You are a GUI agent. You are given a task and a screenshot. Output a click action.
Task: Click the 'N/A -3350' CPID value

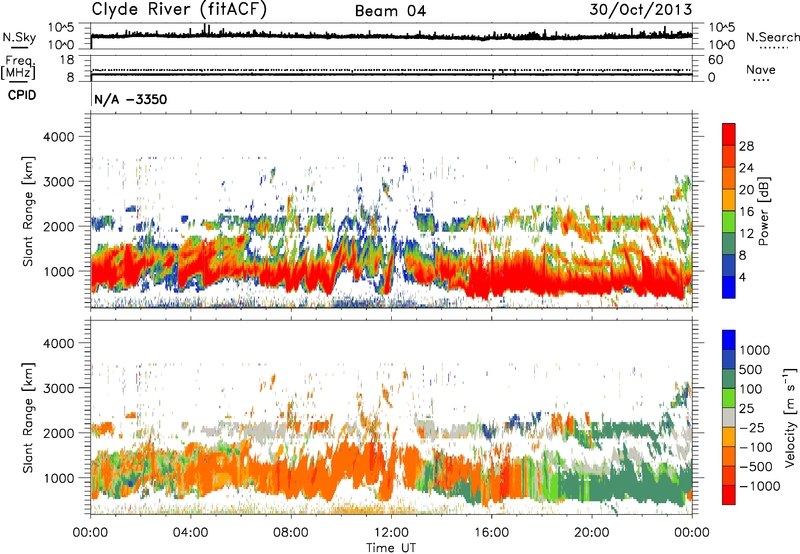tap(131, 99)
